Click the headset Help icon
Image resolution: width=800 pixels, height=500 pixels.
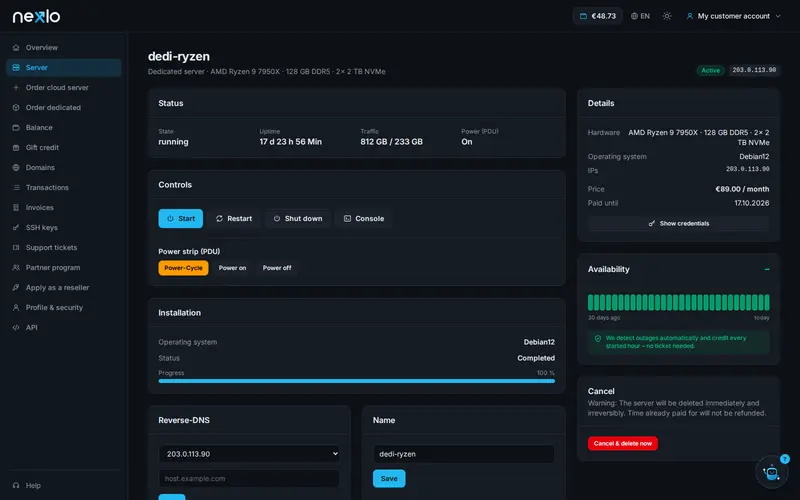click(x=16, y=485)
